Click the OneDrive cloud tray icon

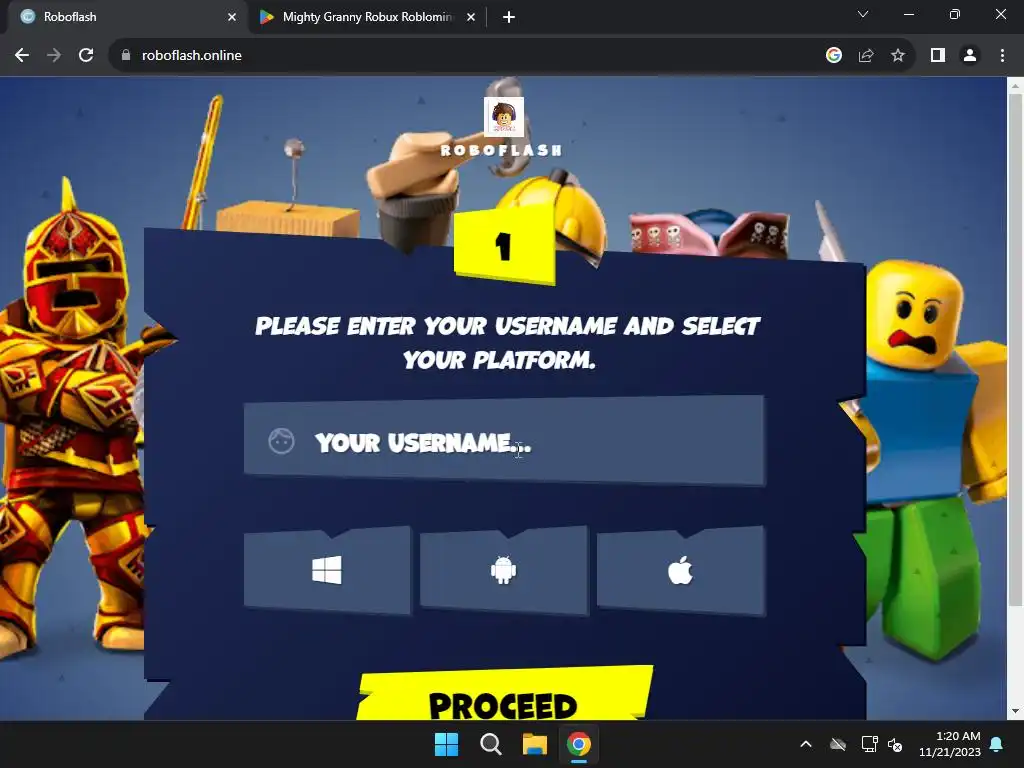point(838,744)
